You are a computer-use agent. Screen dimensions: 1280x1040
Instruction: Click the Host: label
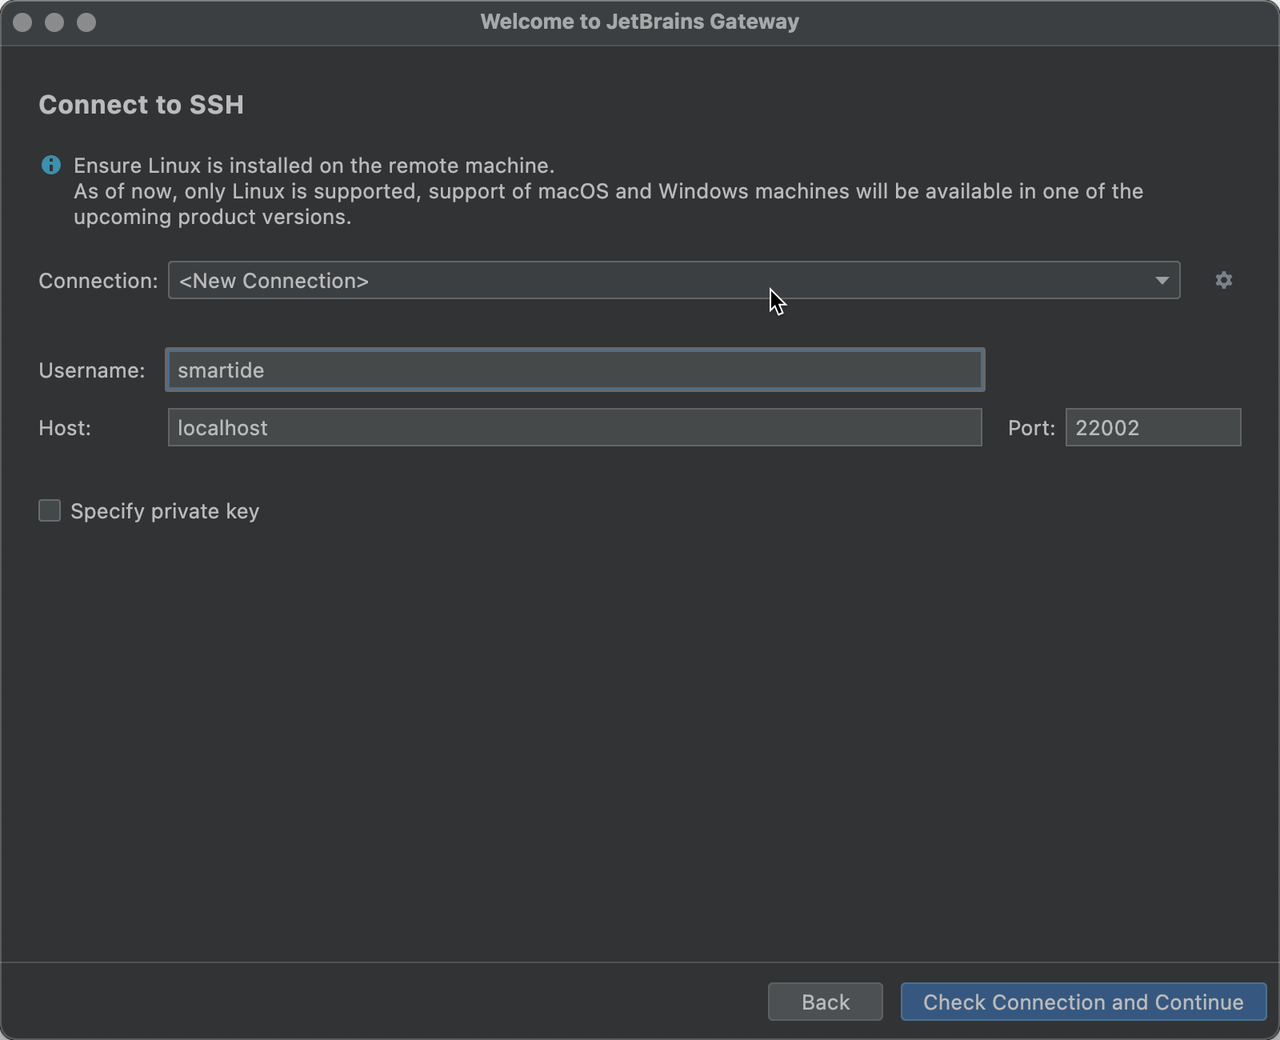point(65,428)
